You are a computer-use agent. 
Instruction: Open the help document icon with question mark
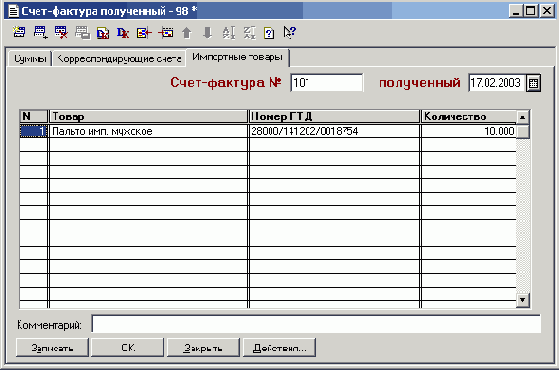pos(269,33)
